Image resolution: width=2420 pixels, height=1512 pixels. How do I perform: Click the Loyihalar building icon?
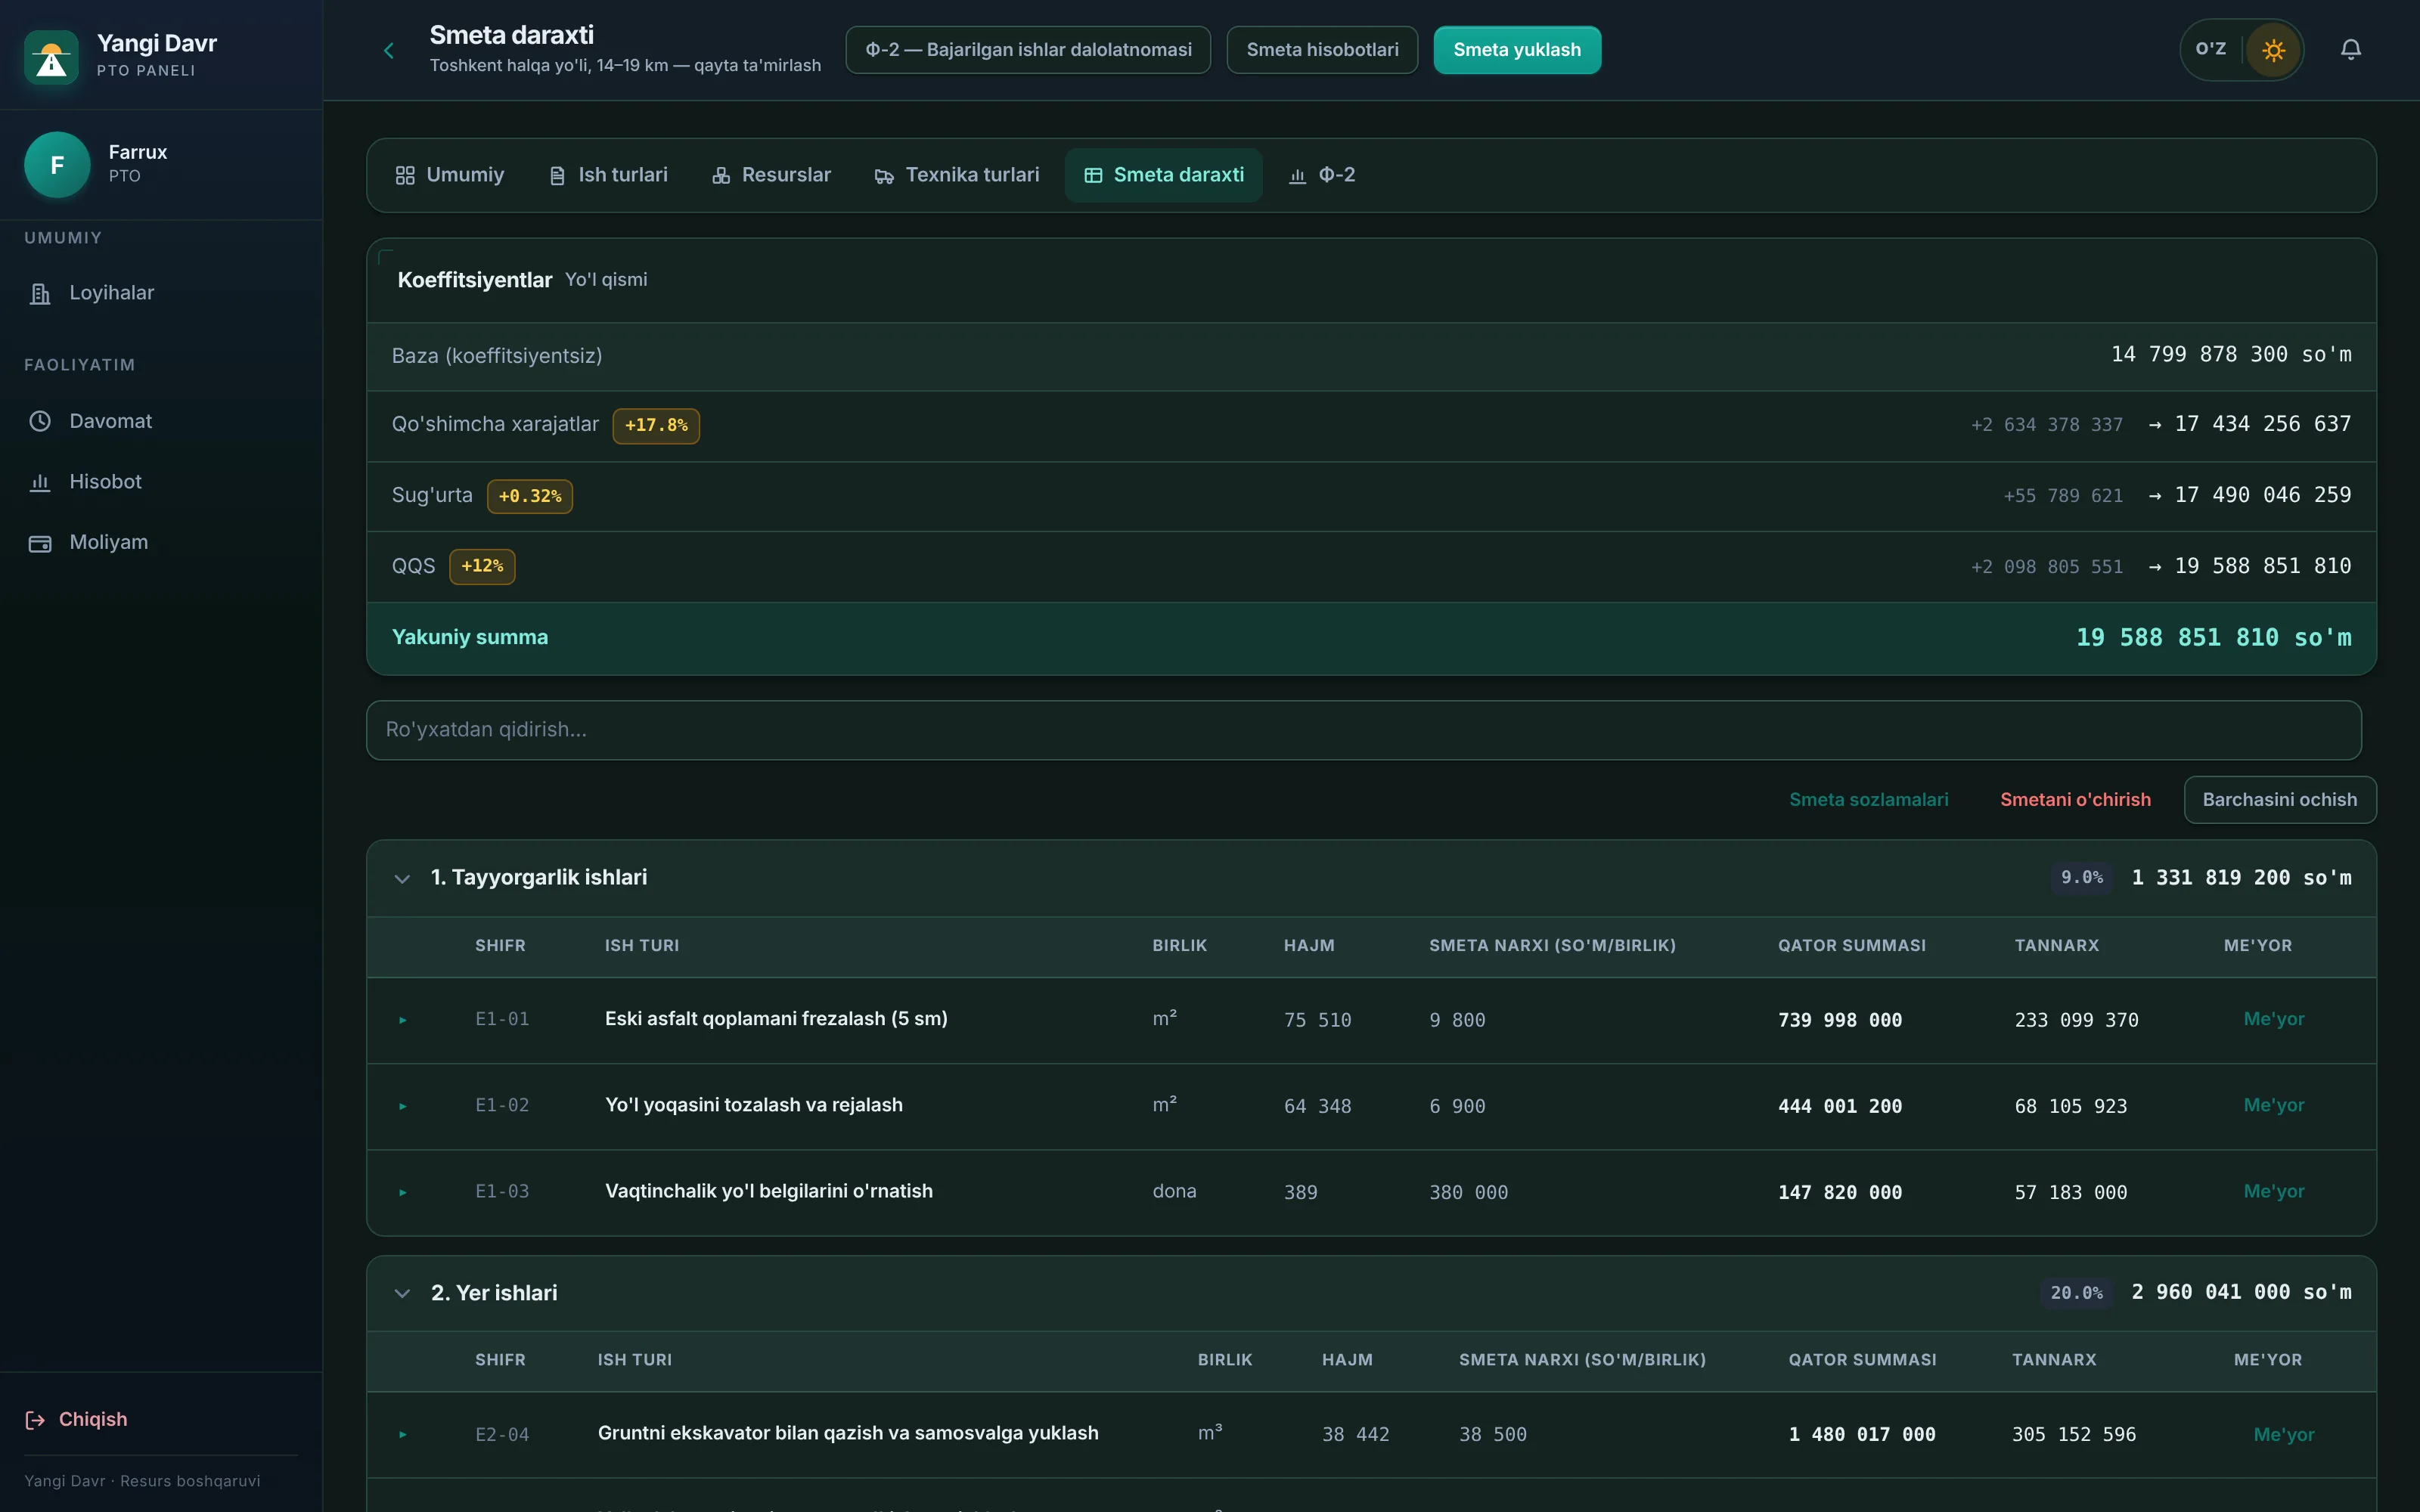40,294
